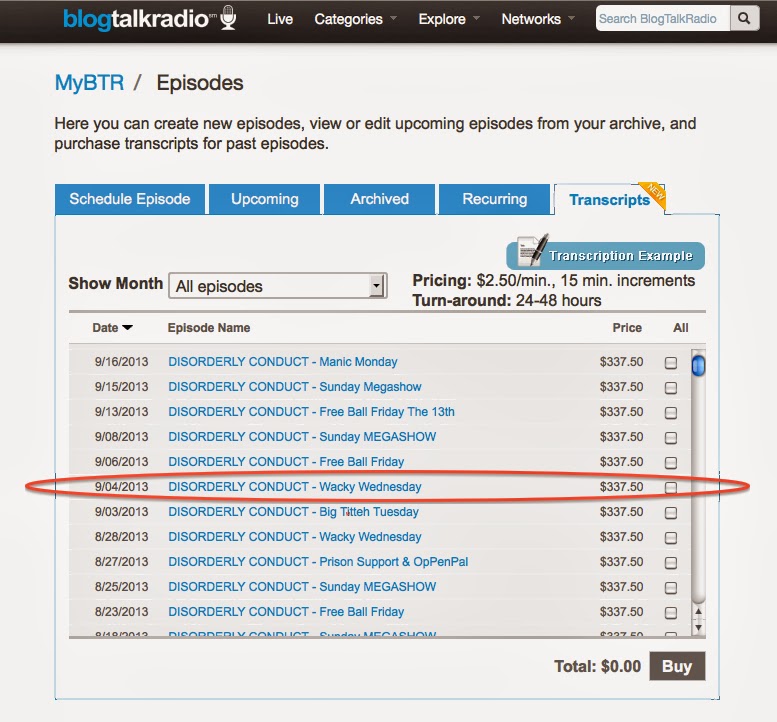This screenshot has height=722, width=777.
Task: Switch to the Archived tab
Action: pos(380,199)
